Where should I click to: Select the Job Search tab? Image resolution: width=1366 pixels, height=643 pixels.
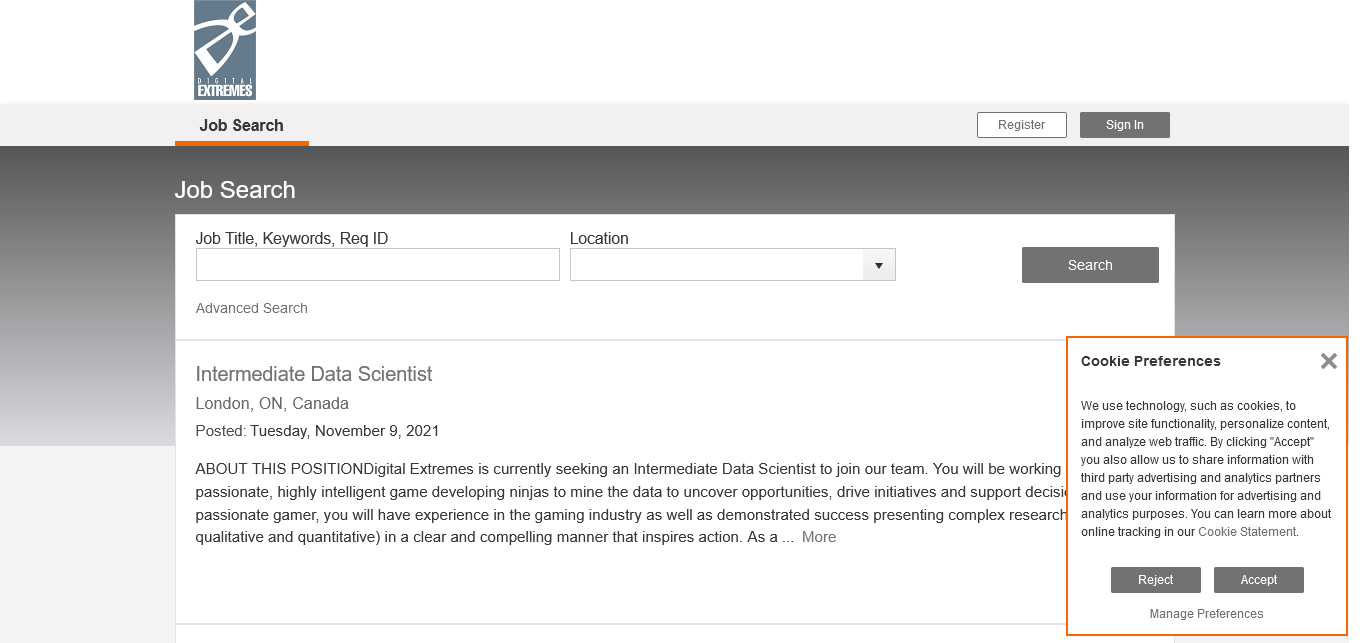(241, 125)
